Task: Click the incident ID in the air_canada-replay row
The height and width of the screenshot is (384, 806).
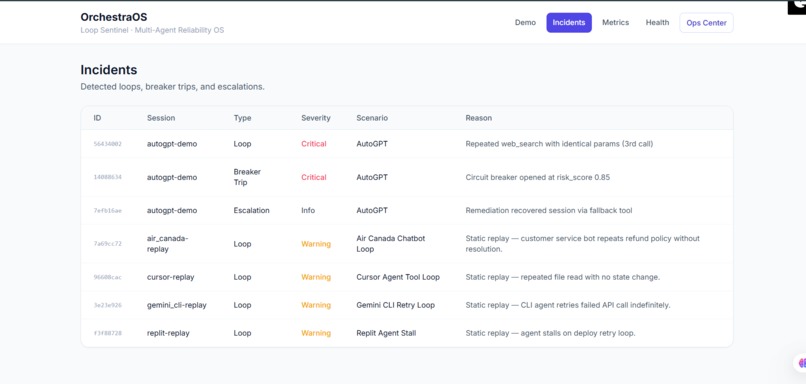Action: pyautogui.click(x=107, y=244)
